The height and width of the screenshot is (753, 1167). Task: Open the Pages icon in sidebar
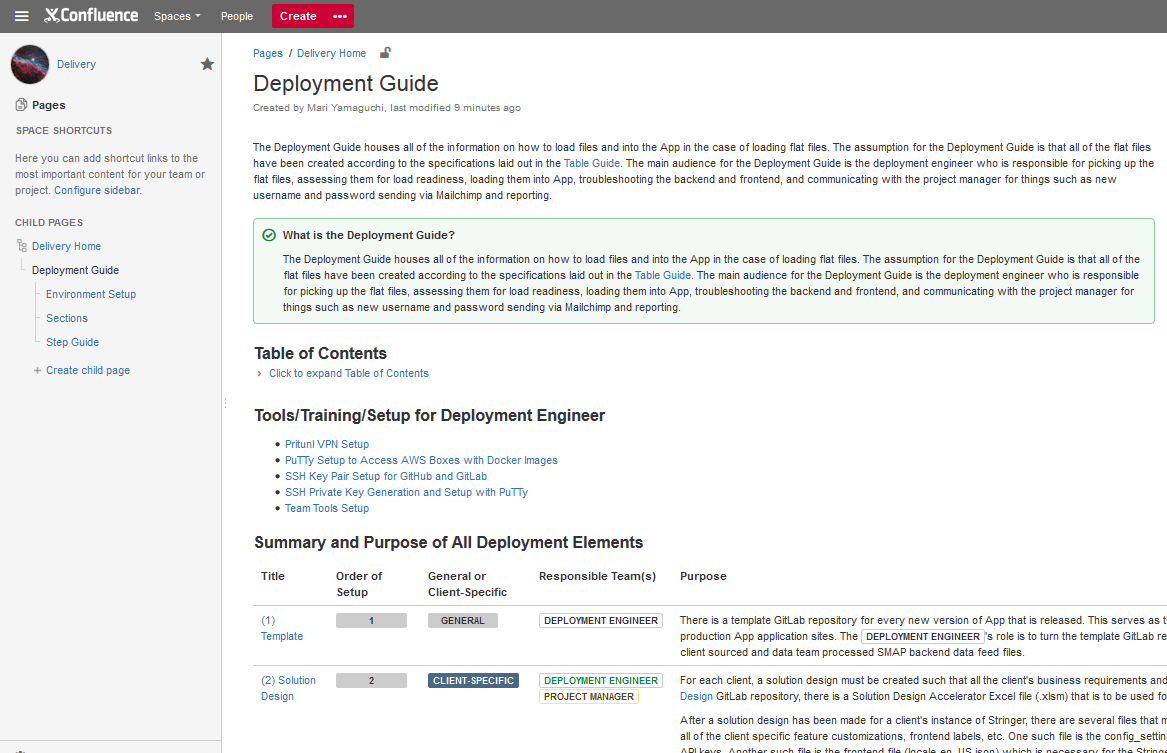[22, 105]
